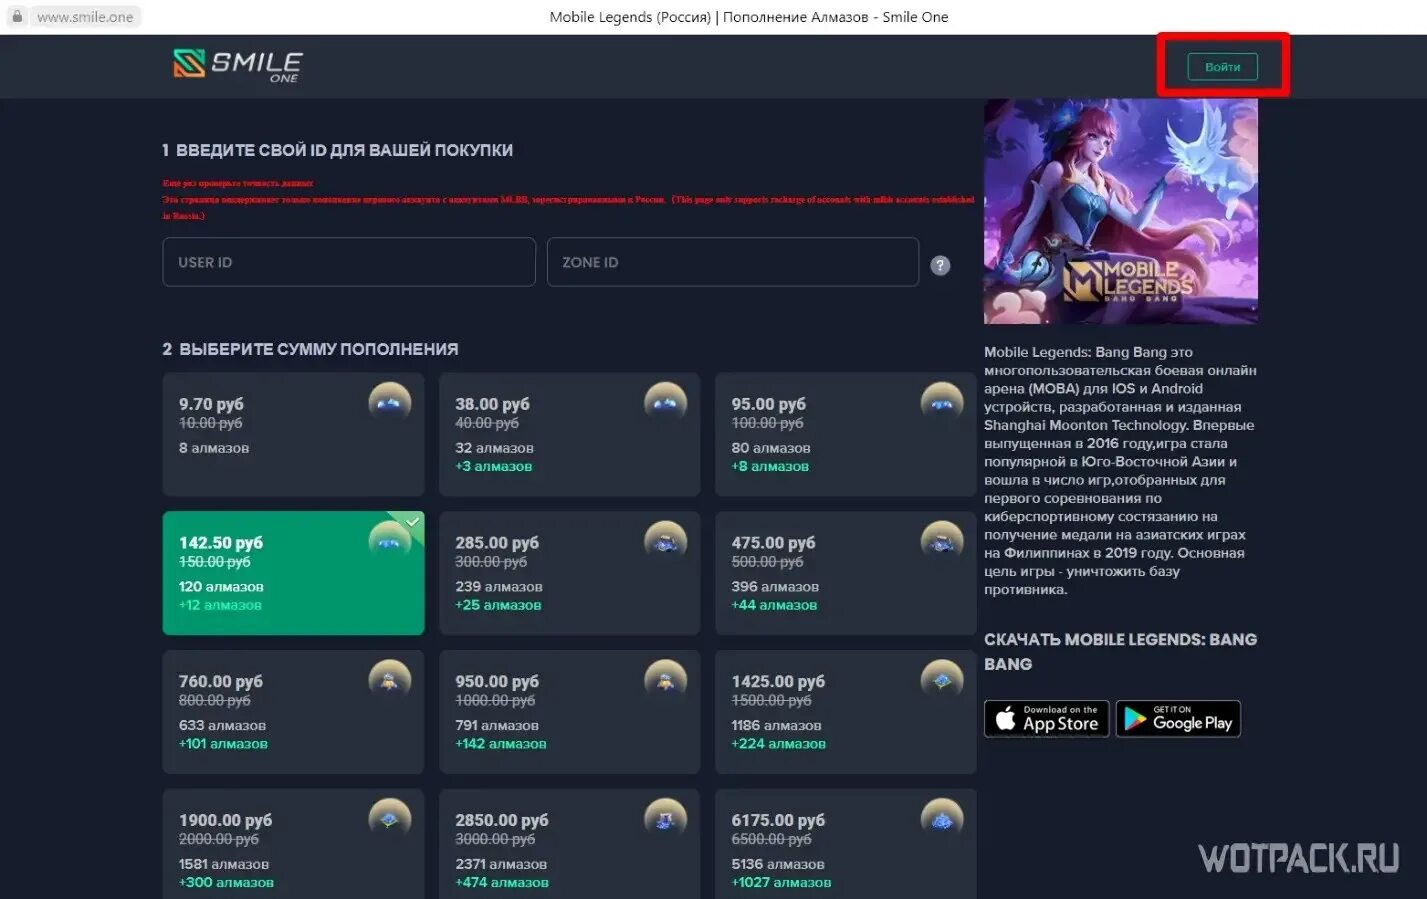Click the Mobile Legends description paragraph
Image resolution: width=1427 pixels, height=899 pixels.
pyautogui.click(x=1120, y=471)
